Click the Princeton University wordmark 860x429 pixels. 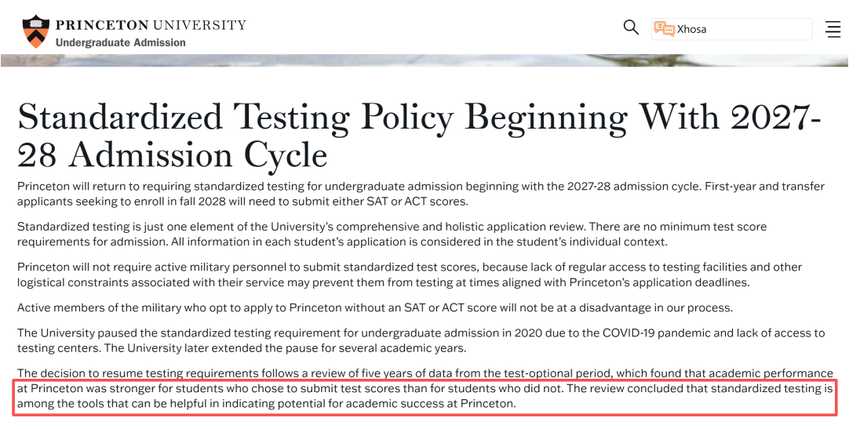[151, 24]
